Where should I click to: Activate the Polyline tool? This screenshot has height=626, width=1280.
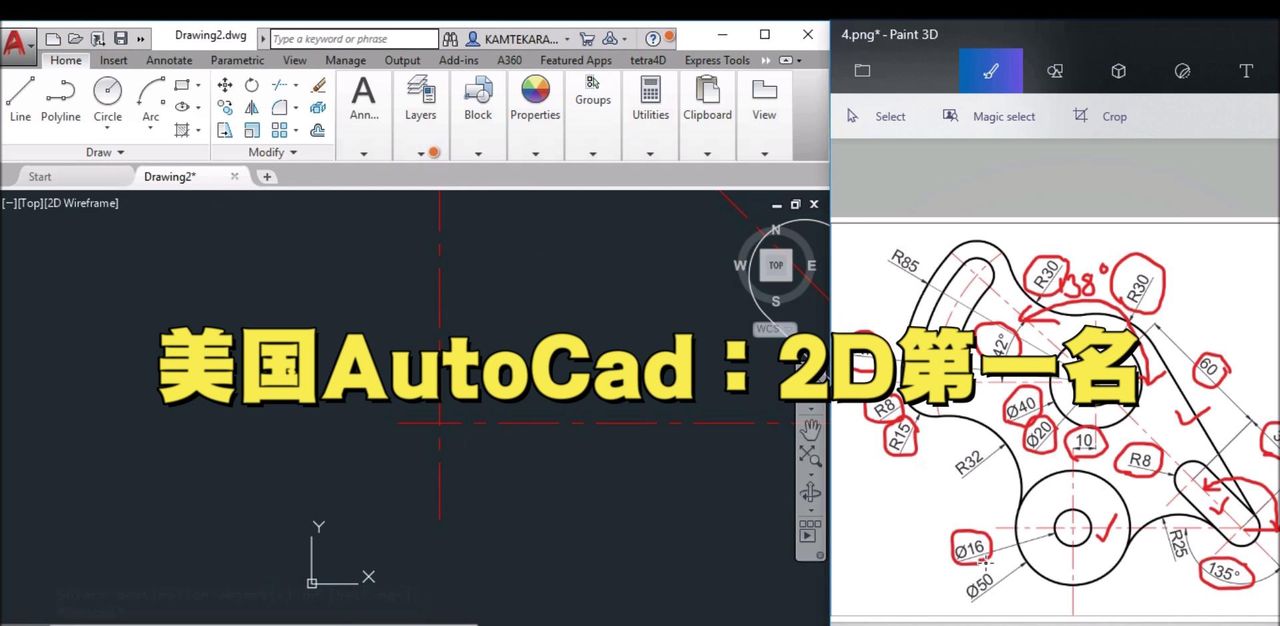point(60,98)
